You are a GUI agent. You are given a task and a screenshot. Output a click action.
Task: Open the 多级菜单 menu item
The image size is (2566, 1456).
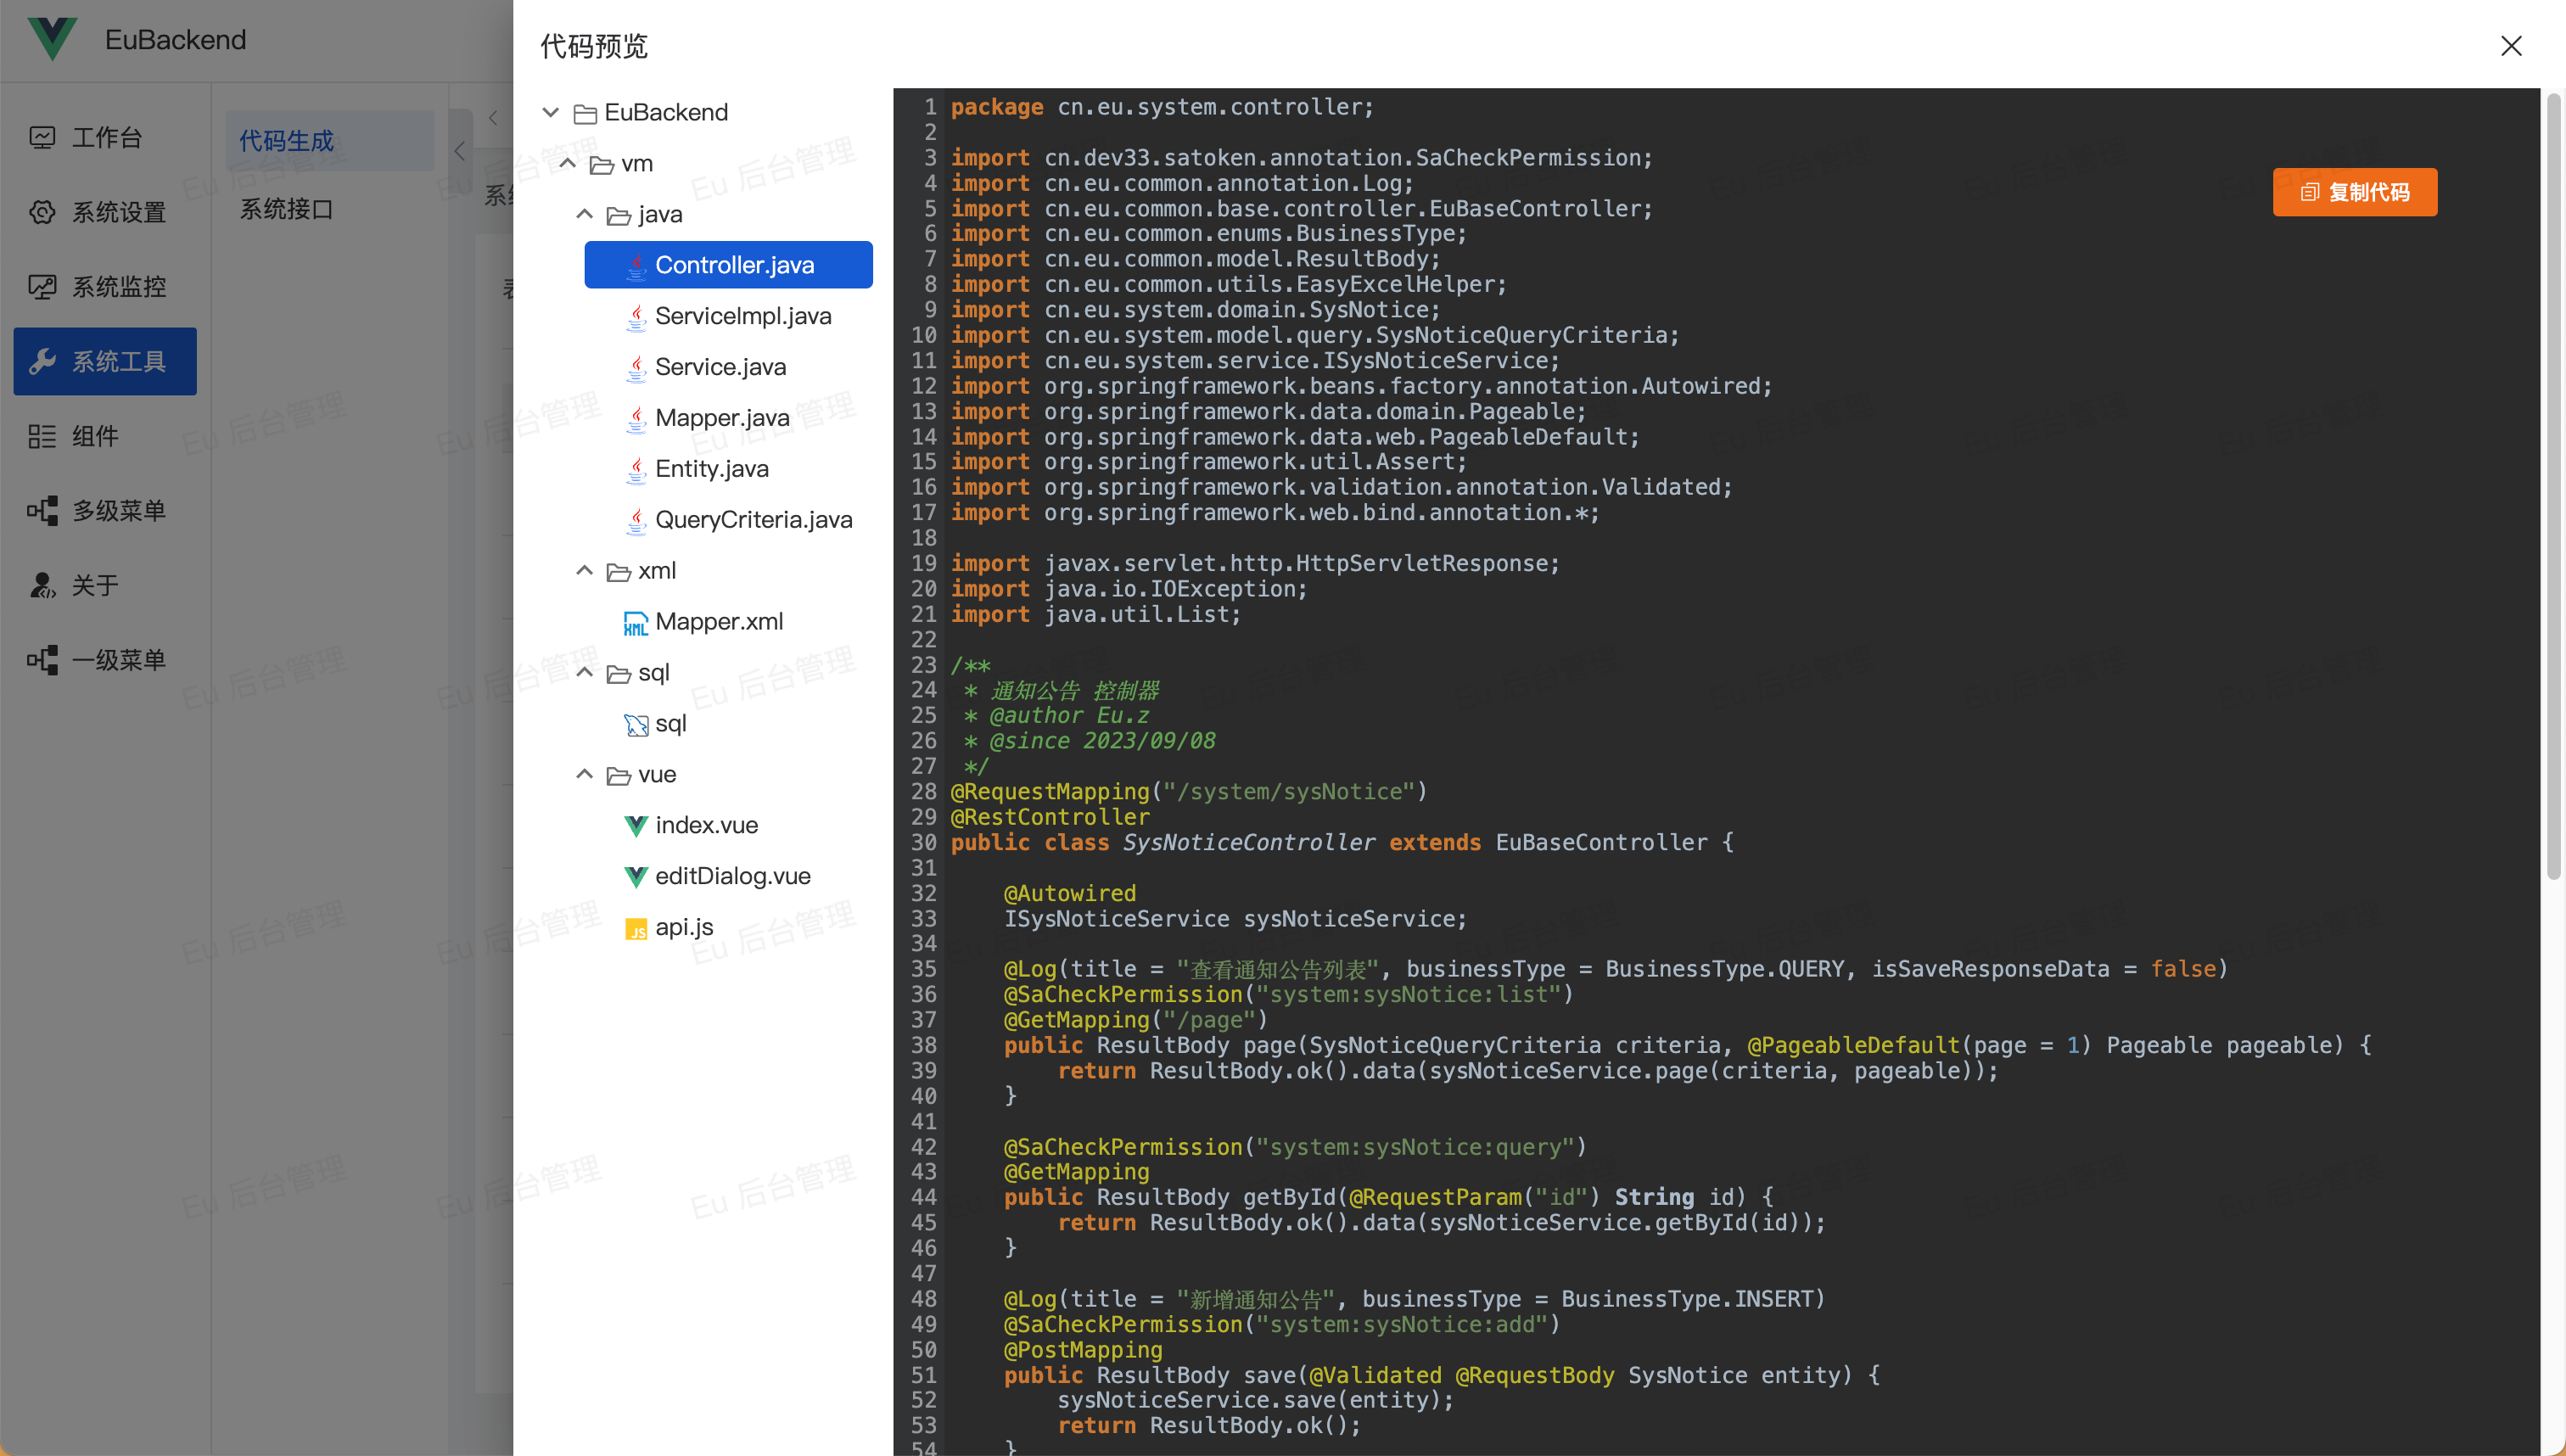[105, 511]
